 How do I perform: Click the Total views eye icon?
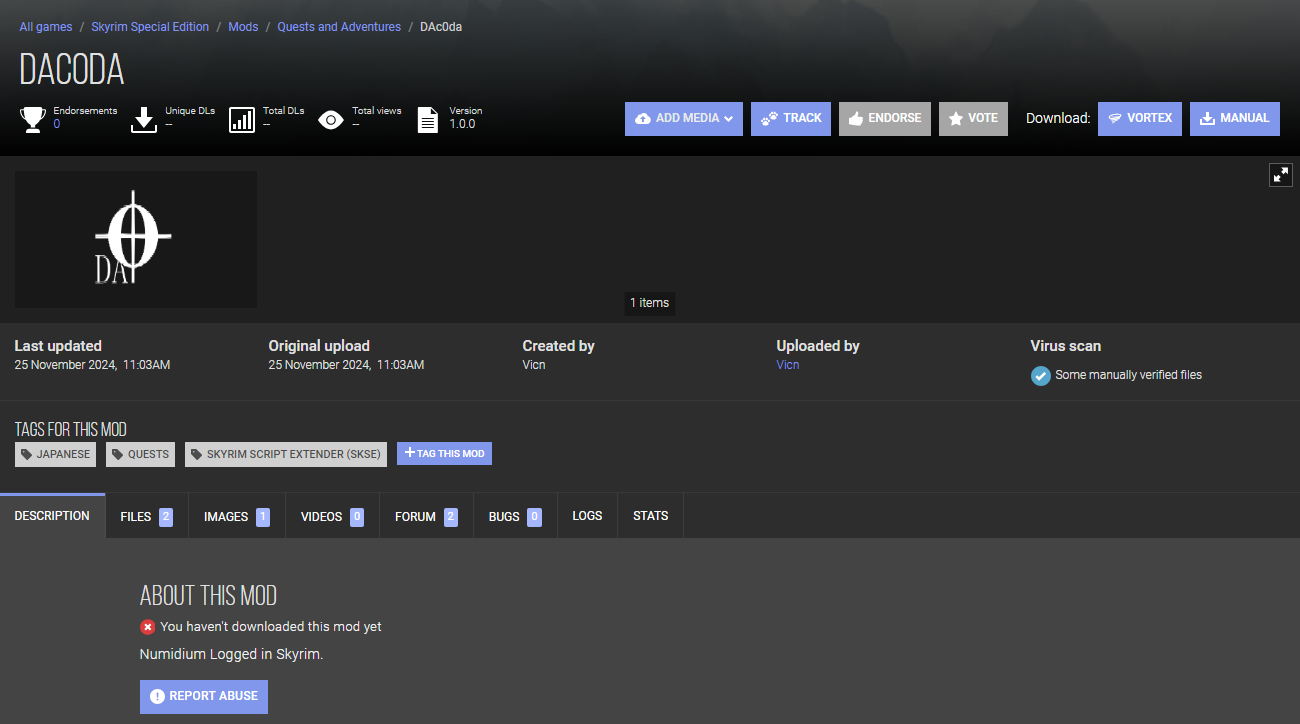[331, 120]
